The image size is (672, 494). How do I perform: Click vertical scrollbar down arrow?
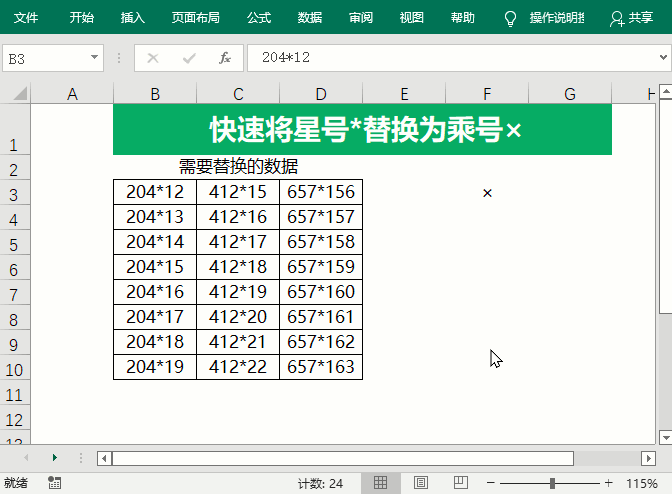[x=666, y=437]
